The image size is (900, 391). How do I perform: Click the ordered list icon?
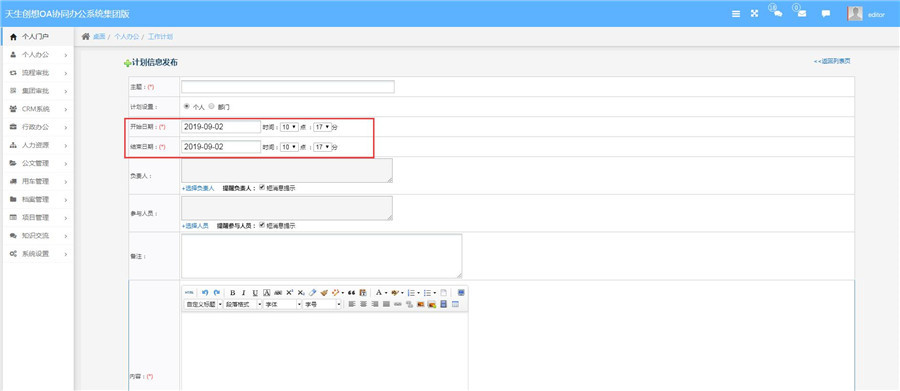pos(411,292)
